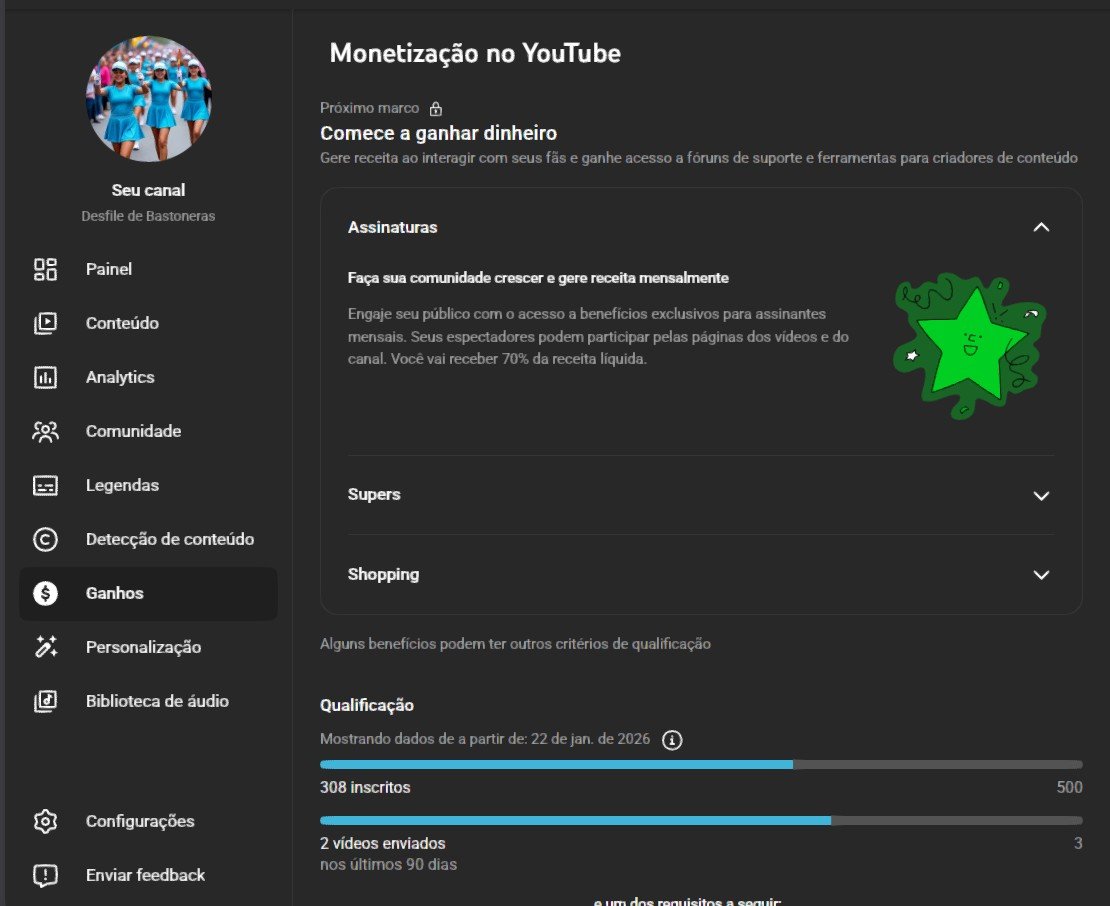This screenshot has width=1110, height=906.
Task: Click the 2 vídeos enviados text
Action: tap(382, 843)
